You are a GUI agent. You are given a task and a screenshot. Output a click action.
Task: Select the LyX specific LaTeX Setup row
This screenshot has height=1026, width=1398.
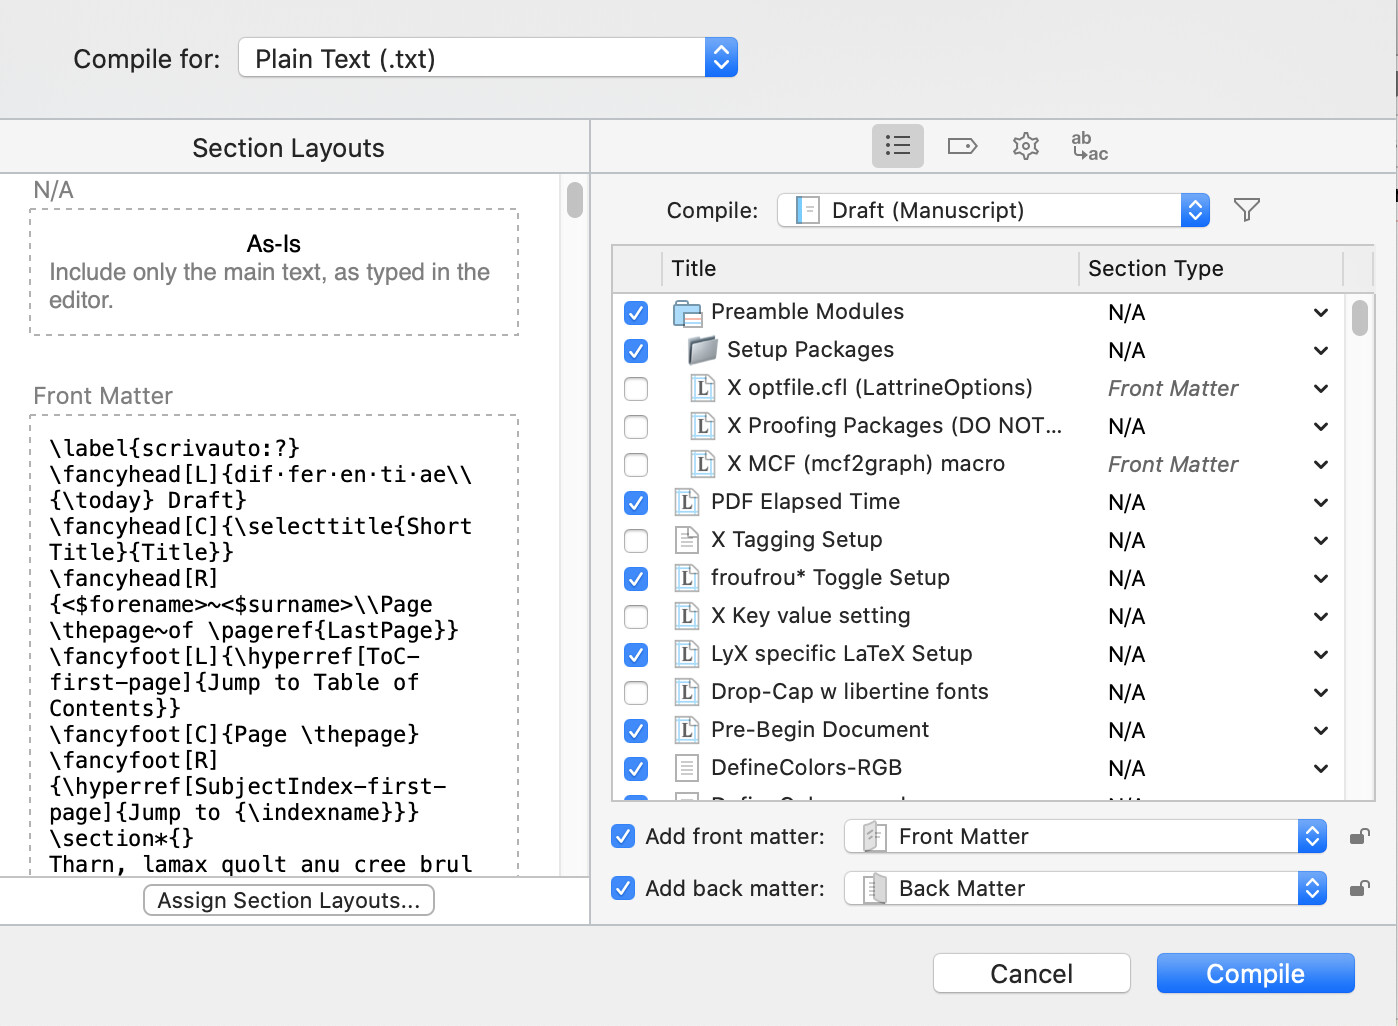(x=841, y=654)
